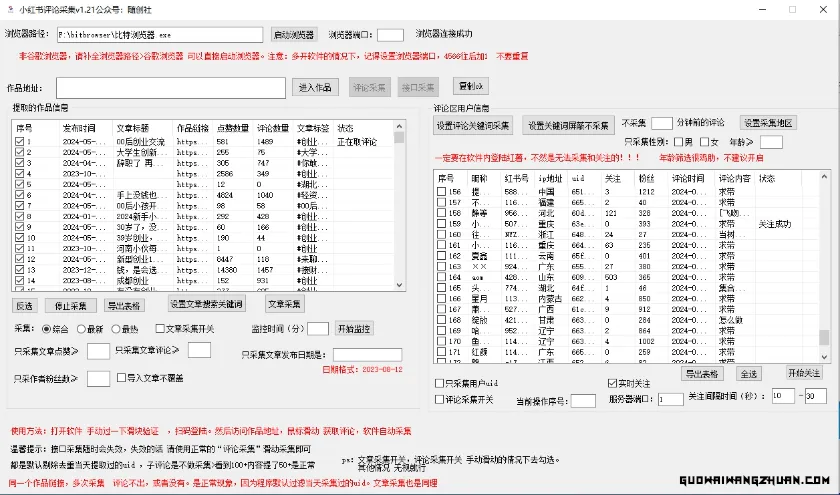Click the 监控时间 minutes input
Screen dimensions: 840x495
[x=318, y=329]
